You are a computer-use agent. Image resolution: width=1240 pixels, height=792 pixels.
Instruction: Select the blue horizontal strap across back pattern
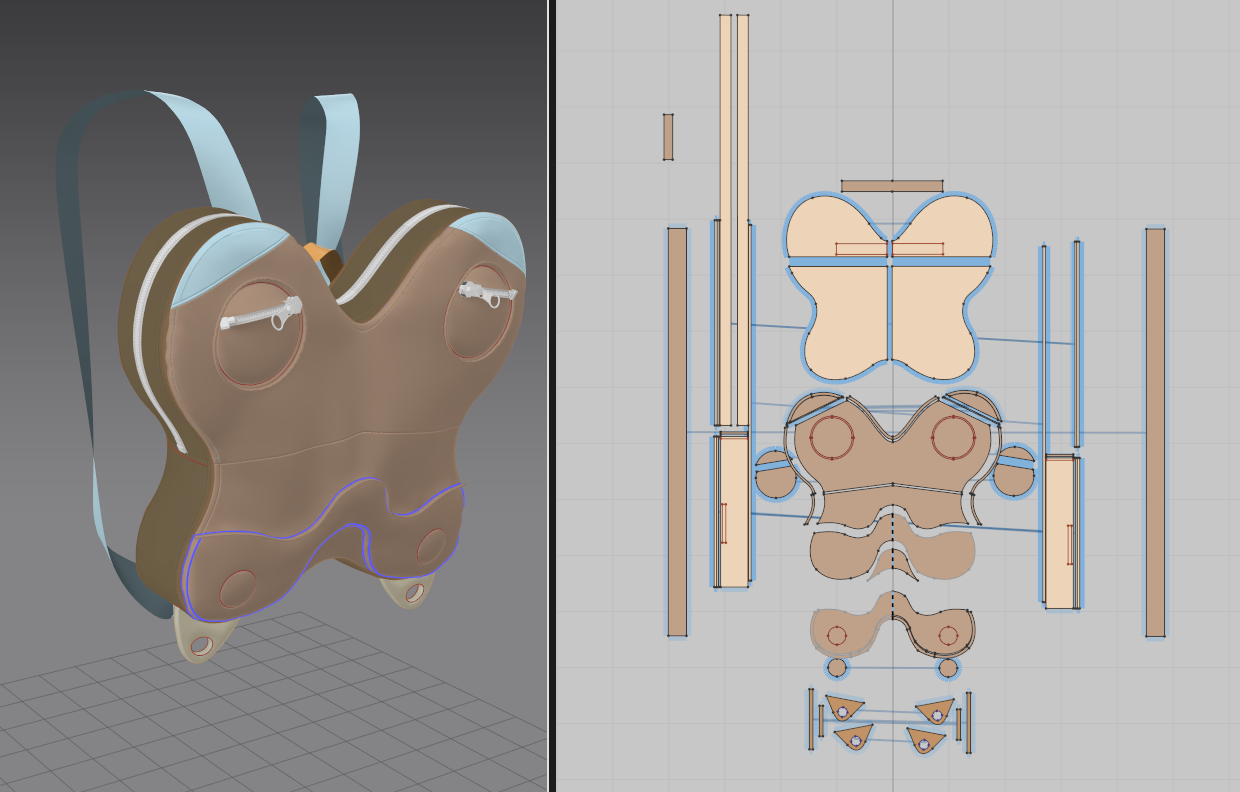(890, 262)
